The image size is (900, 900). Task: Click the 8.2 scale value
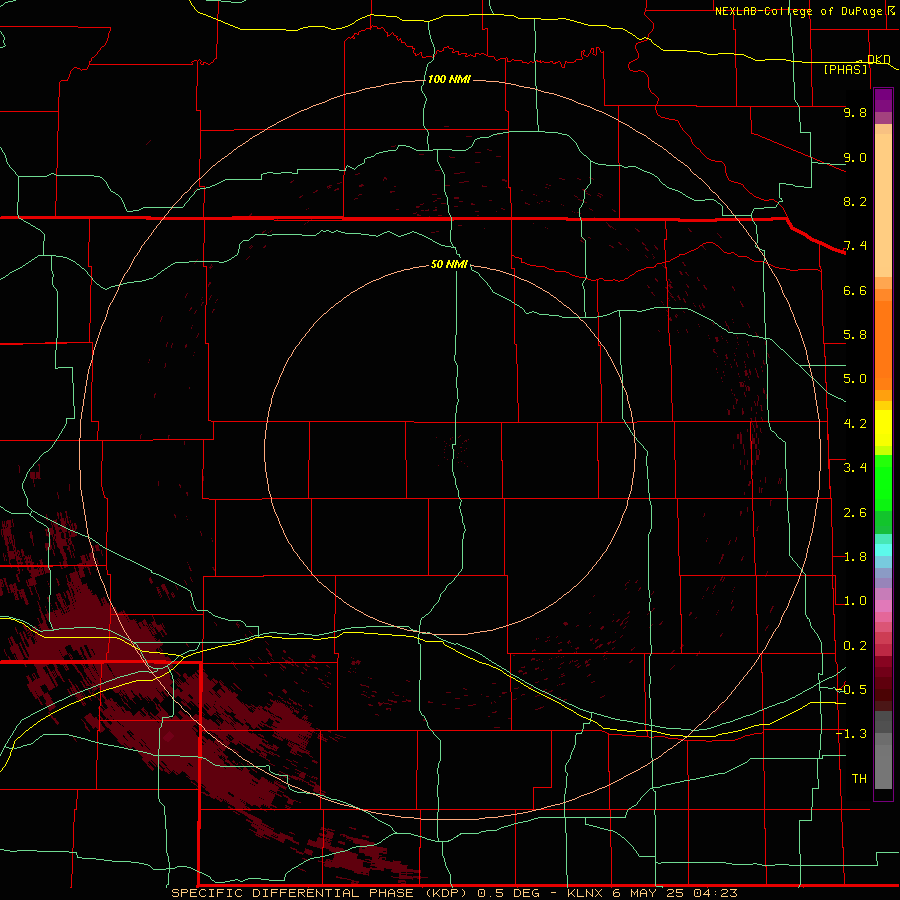point(855,201)
